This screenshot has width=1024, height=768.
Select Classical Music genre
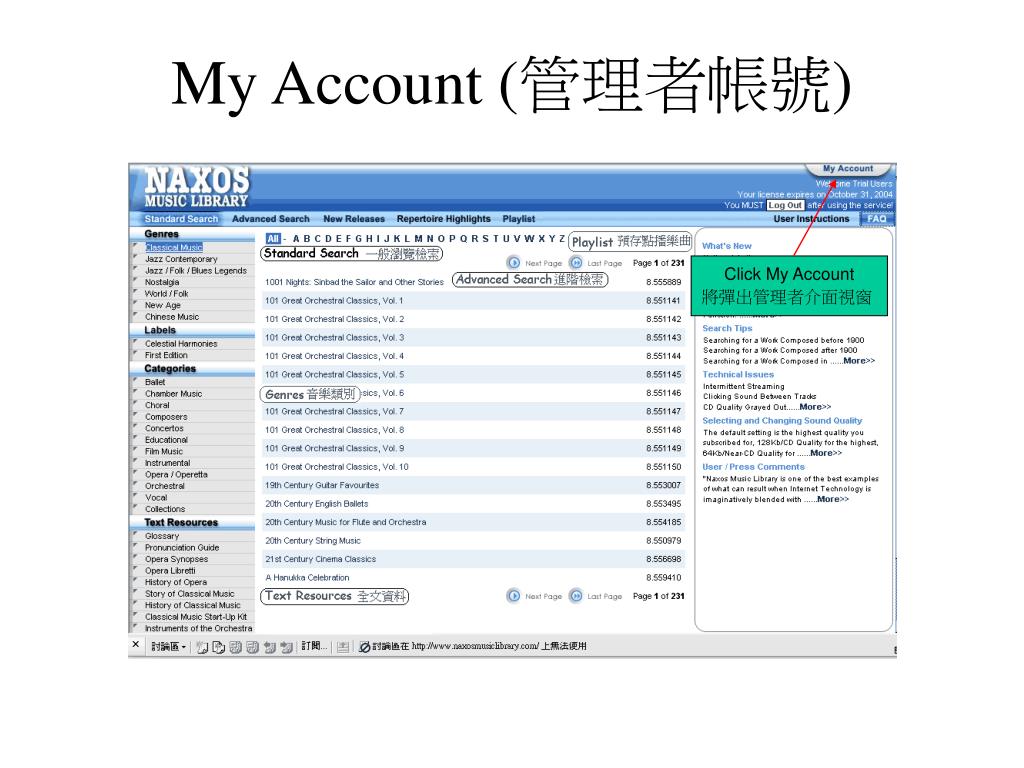point(174,248)
